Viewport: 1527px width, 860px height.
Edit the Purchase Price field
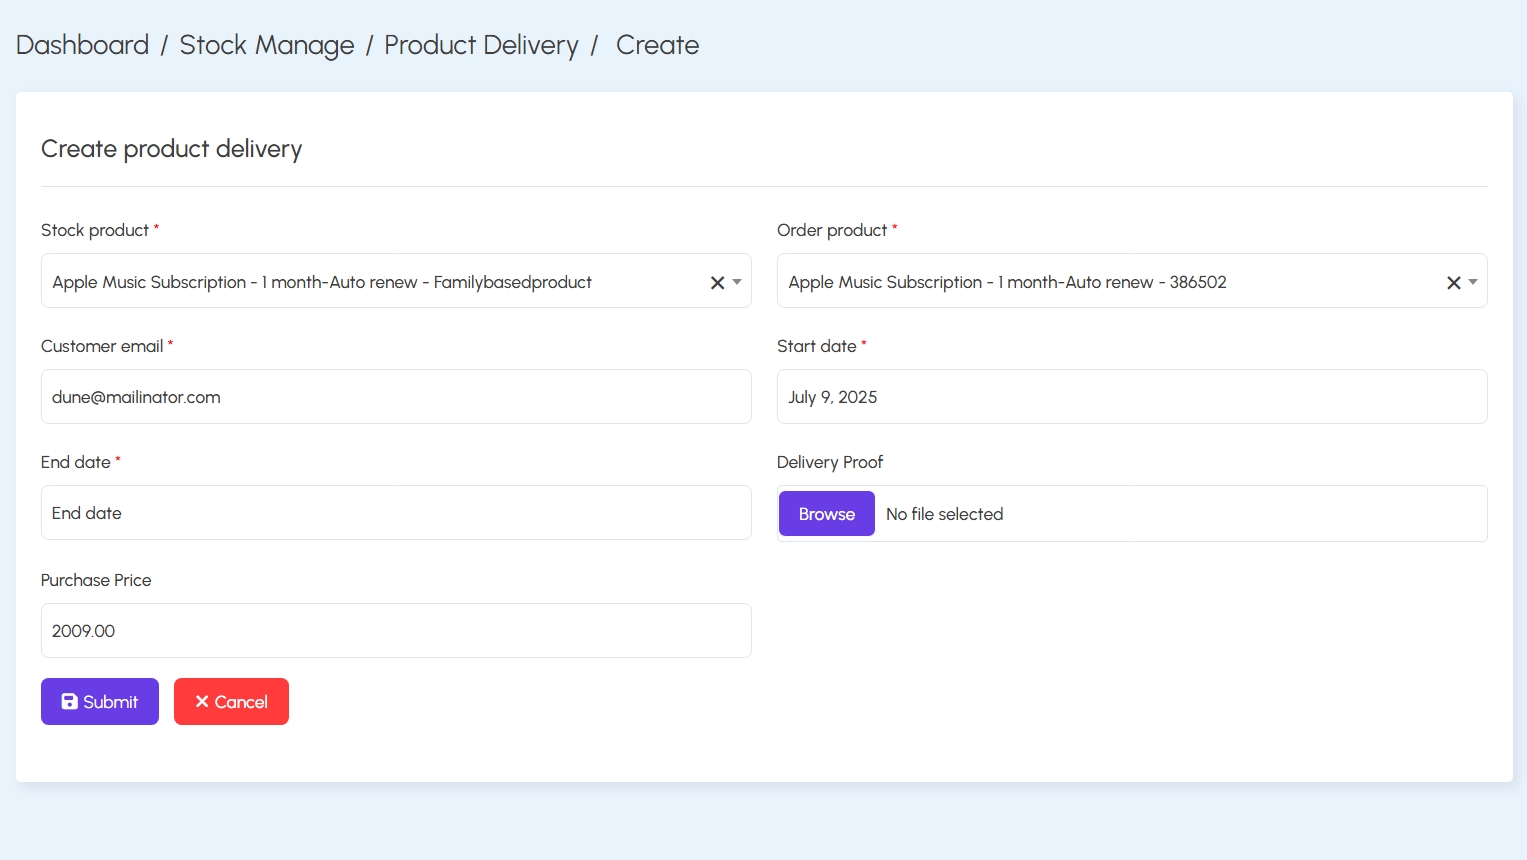click(x=396, y=631)
